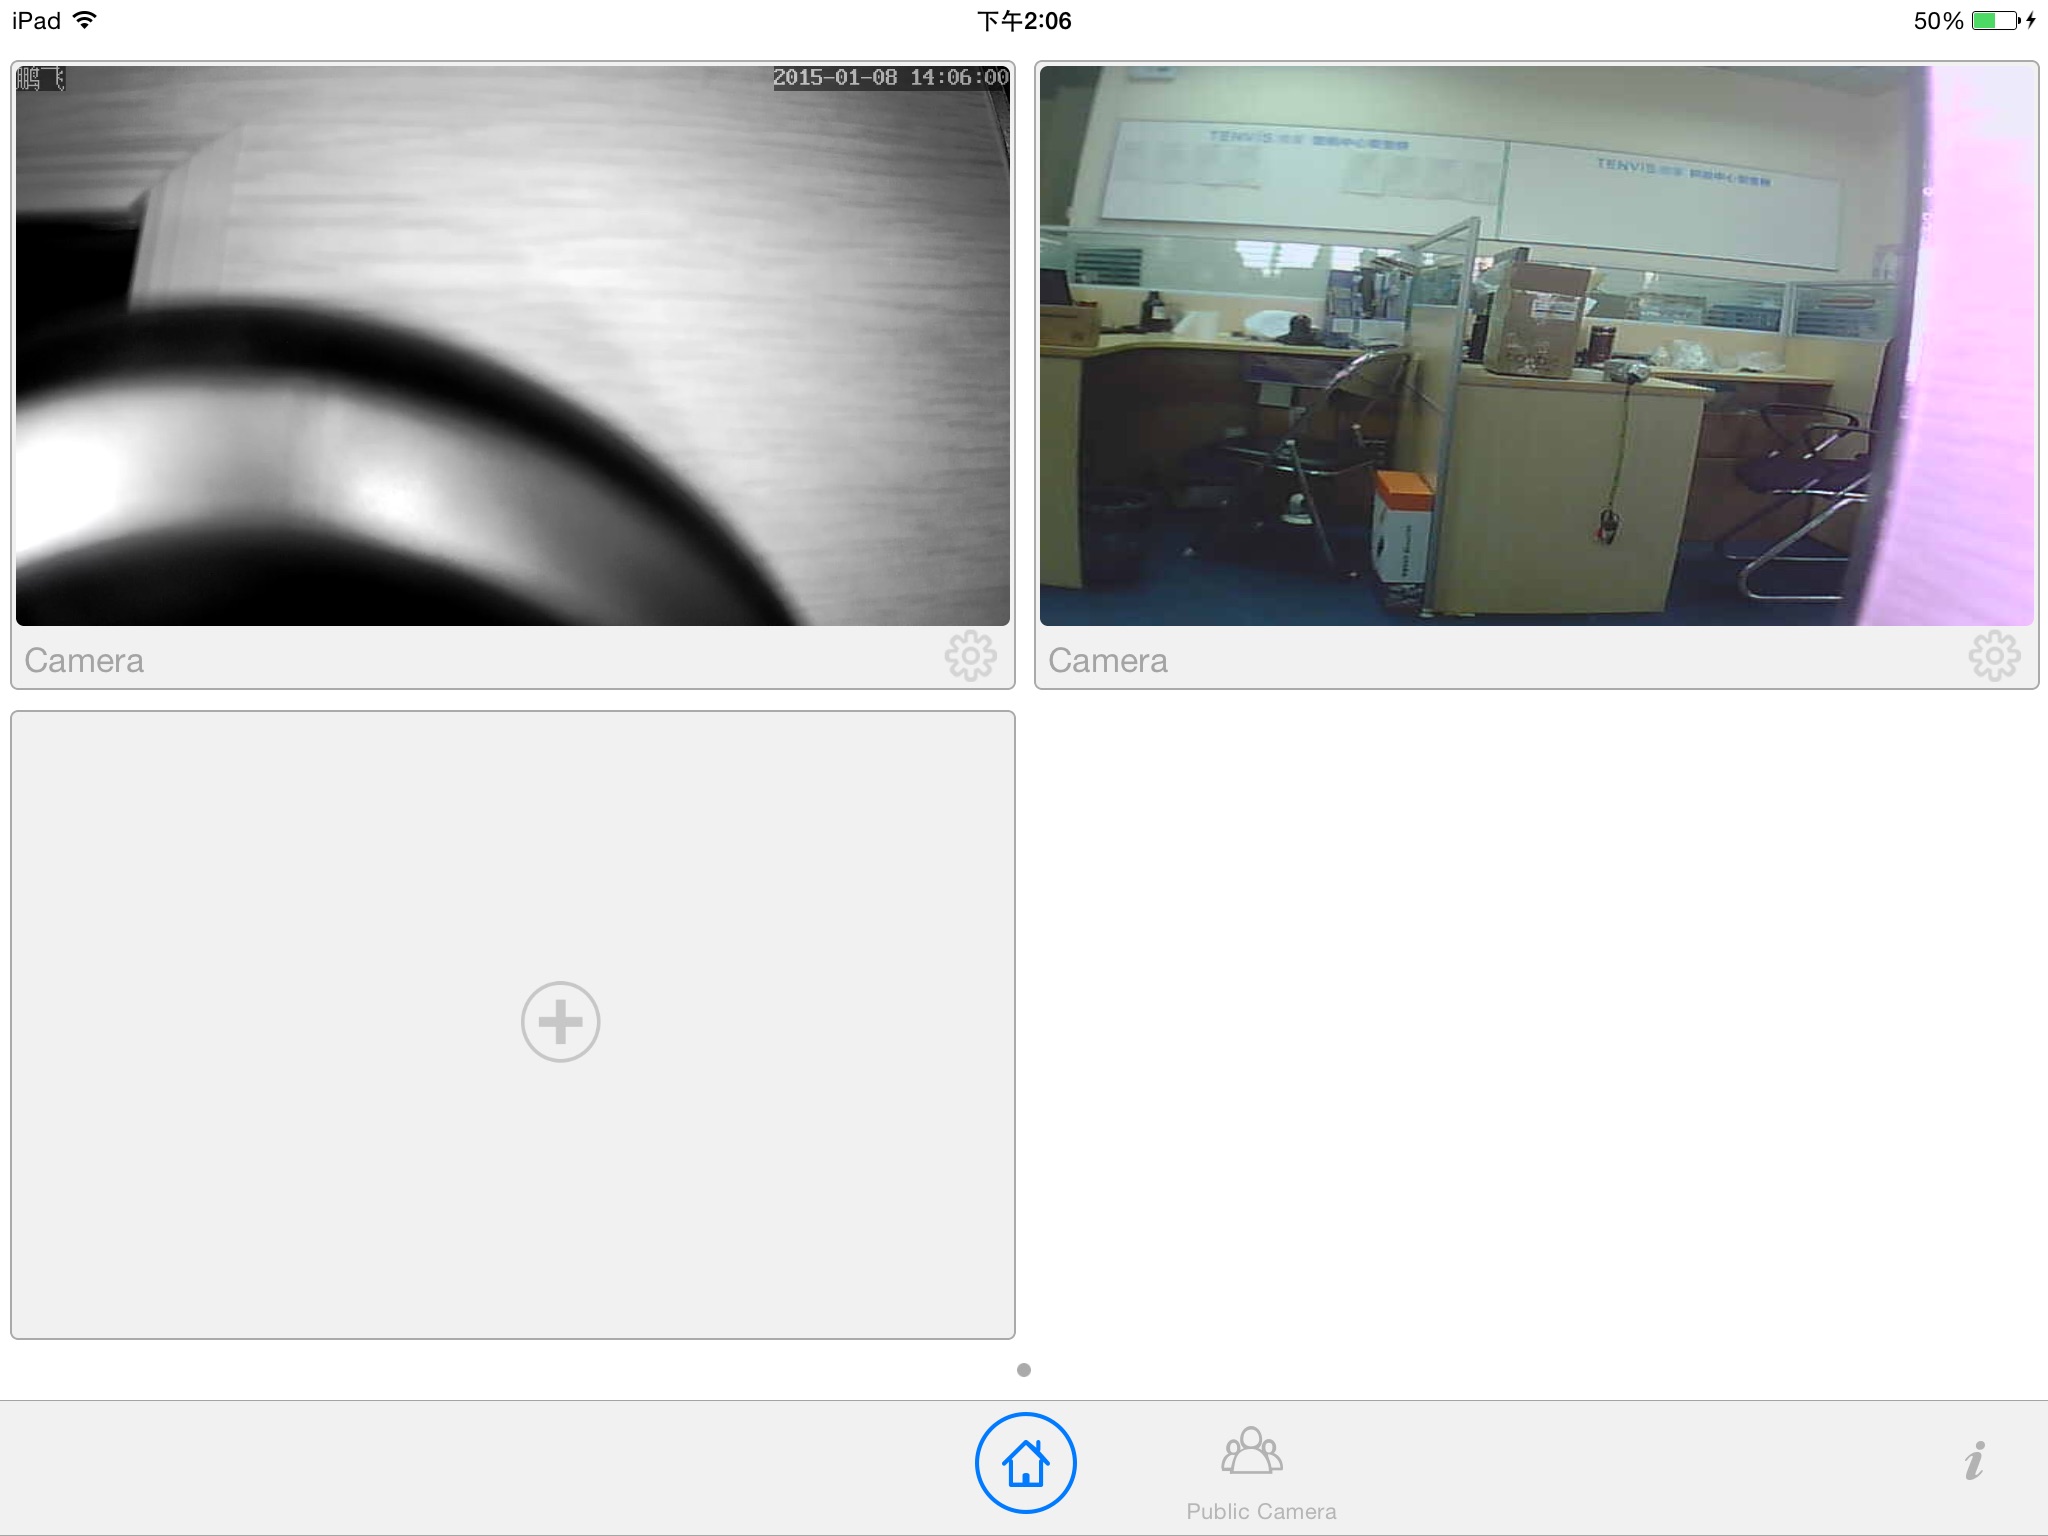Tap the battery icon in status bar
Screen dimensions: 2048x1536
coord(1996,20)
